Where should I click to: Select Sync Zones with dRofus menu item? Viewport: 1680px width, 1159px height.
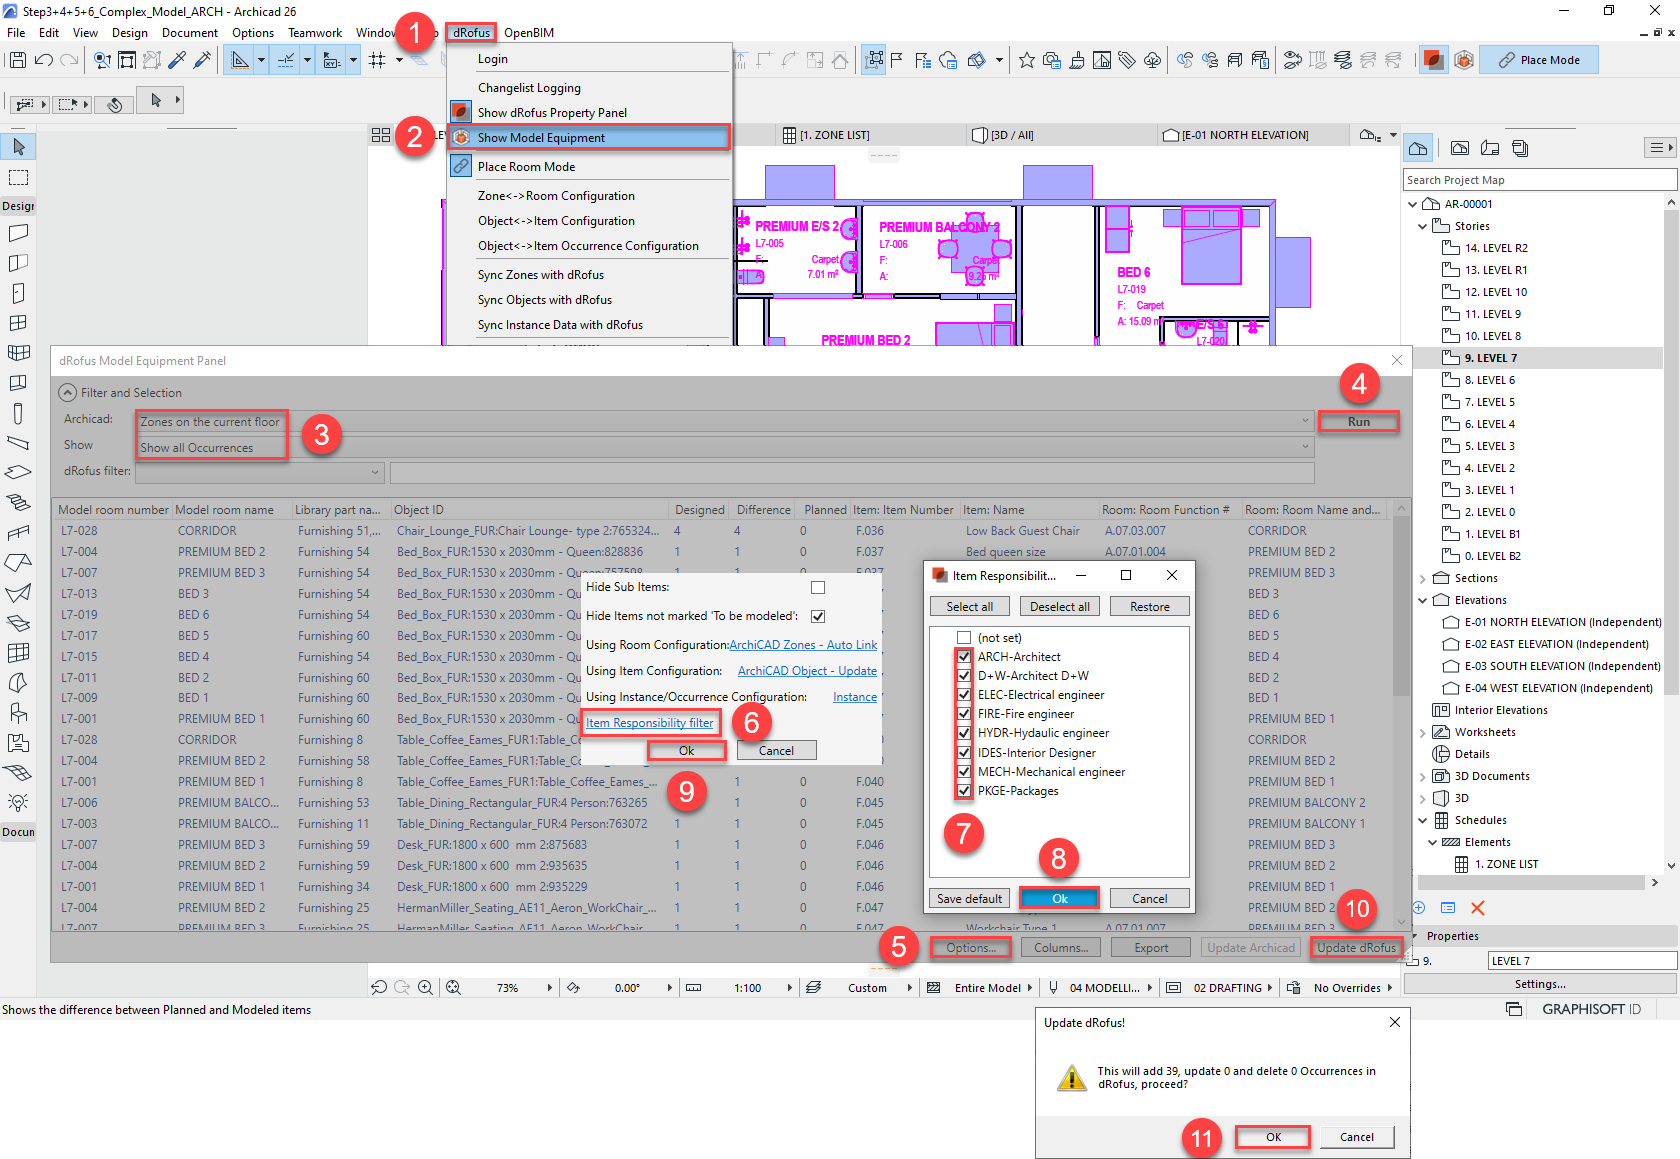point(541,274)
